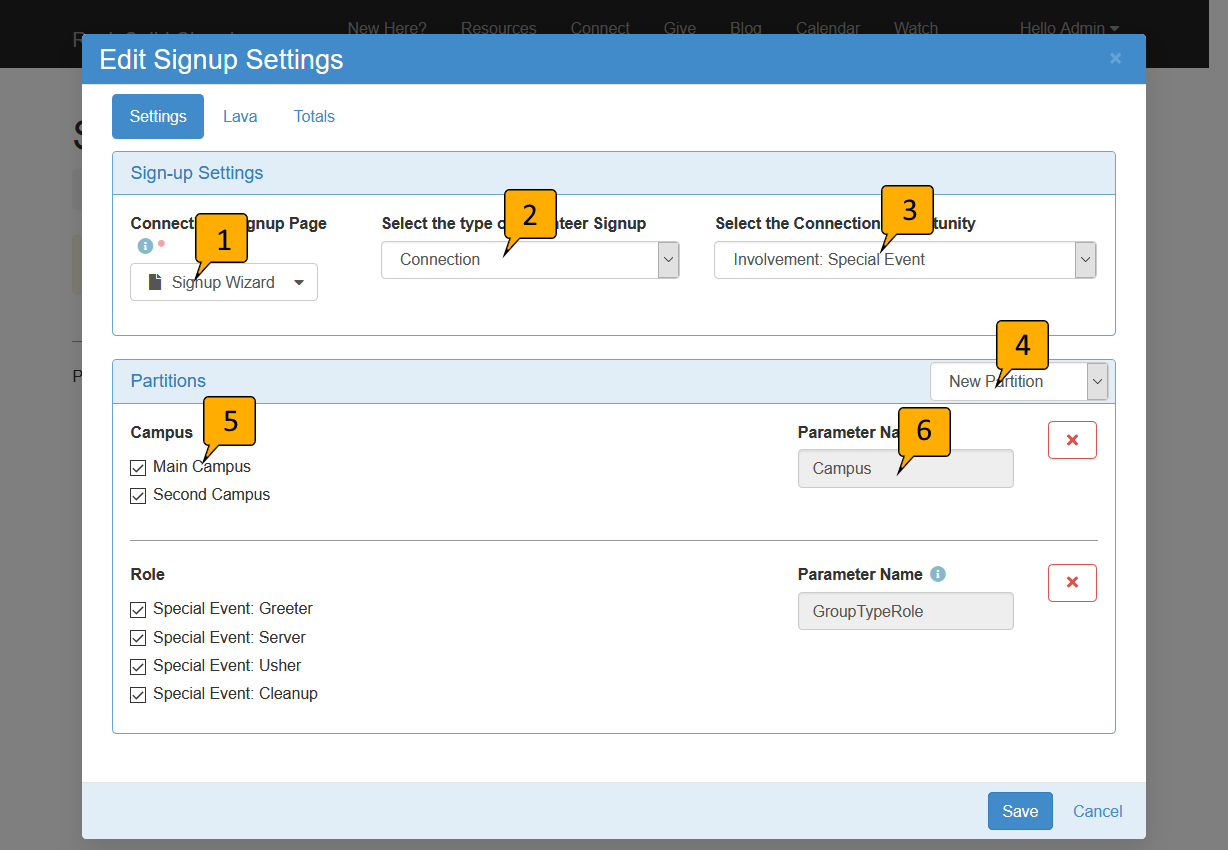Switch to the Lava tab
The height and width of the screenshot is (850, 1228).
240,116
